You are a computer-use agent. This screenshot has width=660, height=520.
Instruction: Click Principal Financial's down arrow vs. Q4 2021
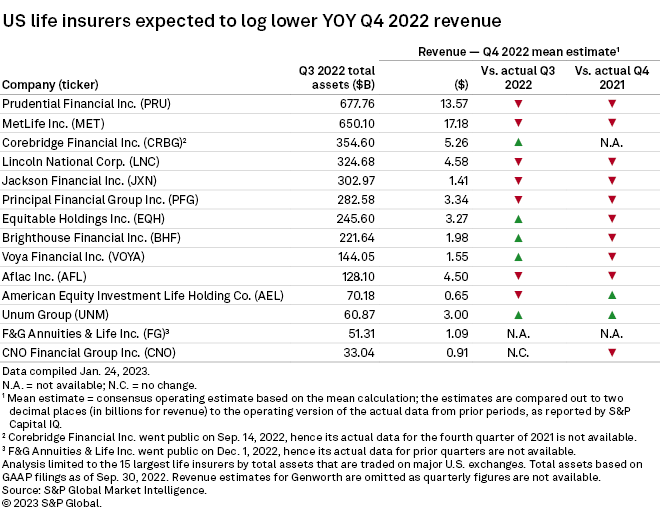[x=612, y=200]
